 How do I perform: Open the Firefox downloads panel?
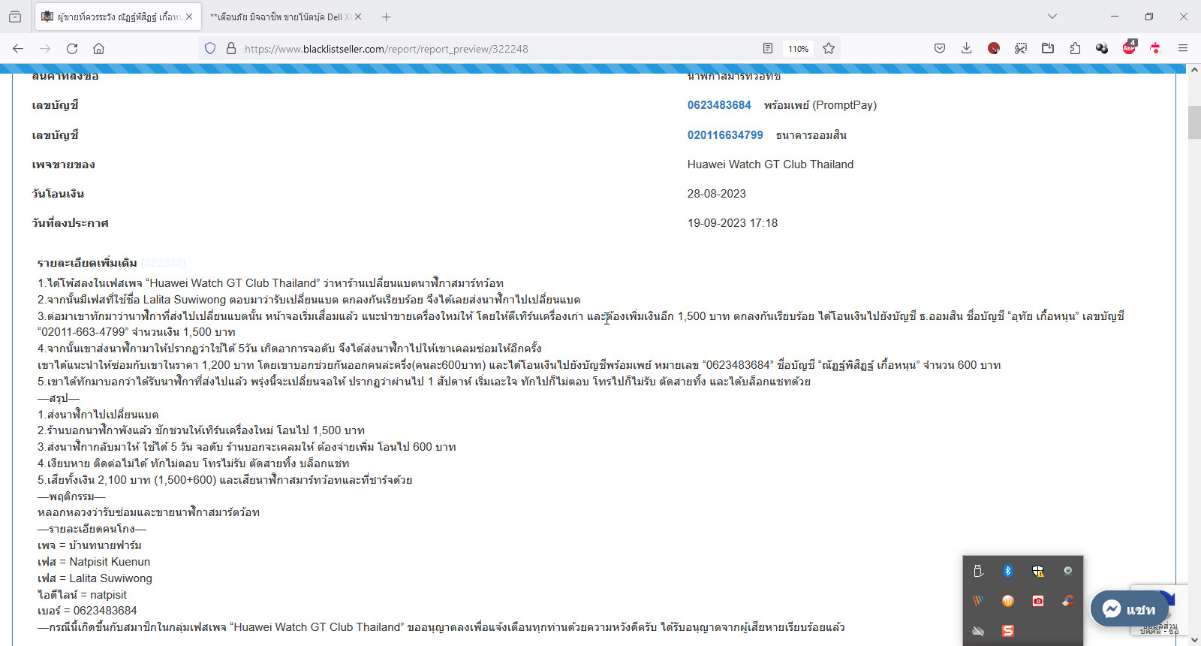coord(967,48)
